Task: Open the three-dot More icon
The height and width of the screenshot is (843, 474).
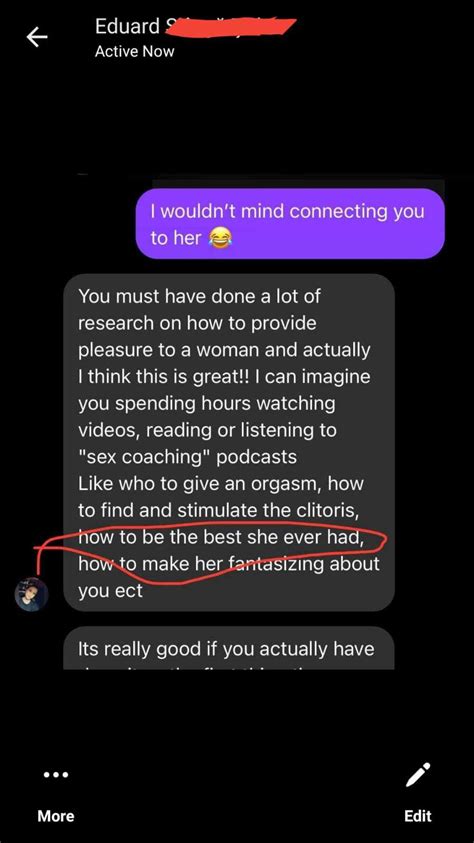Action: [x=56, y=775]
